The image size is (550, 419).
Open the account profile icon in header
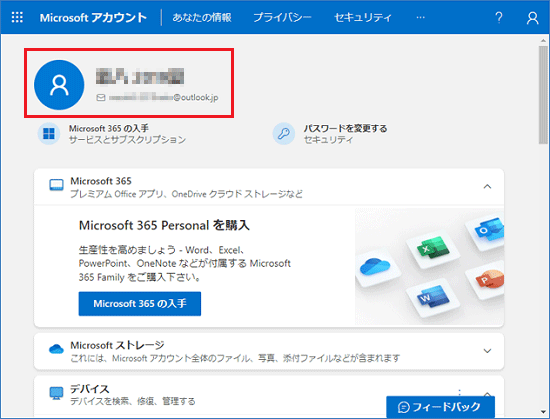pyautogui.click(x=532, y=18)
